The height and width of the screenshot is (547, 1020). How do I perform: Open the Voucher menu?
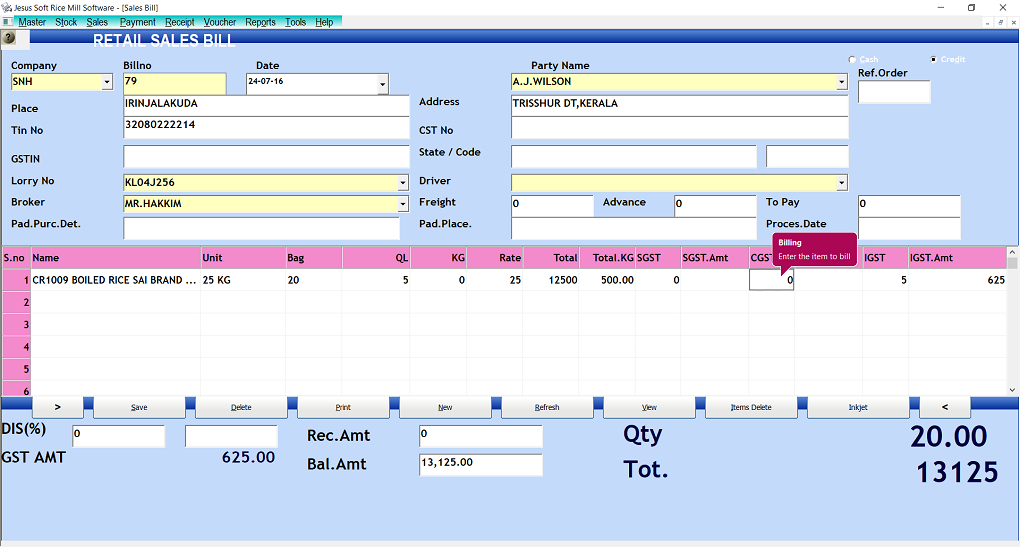220,22
